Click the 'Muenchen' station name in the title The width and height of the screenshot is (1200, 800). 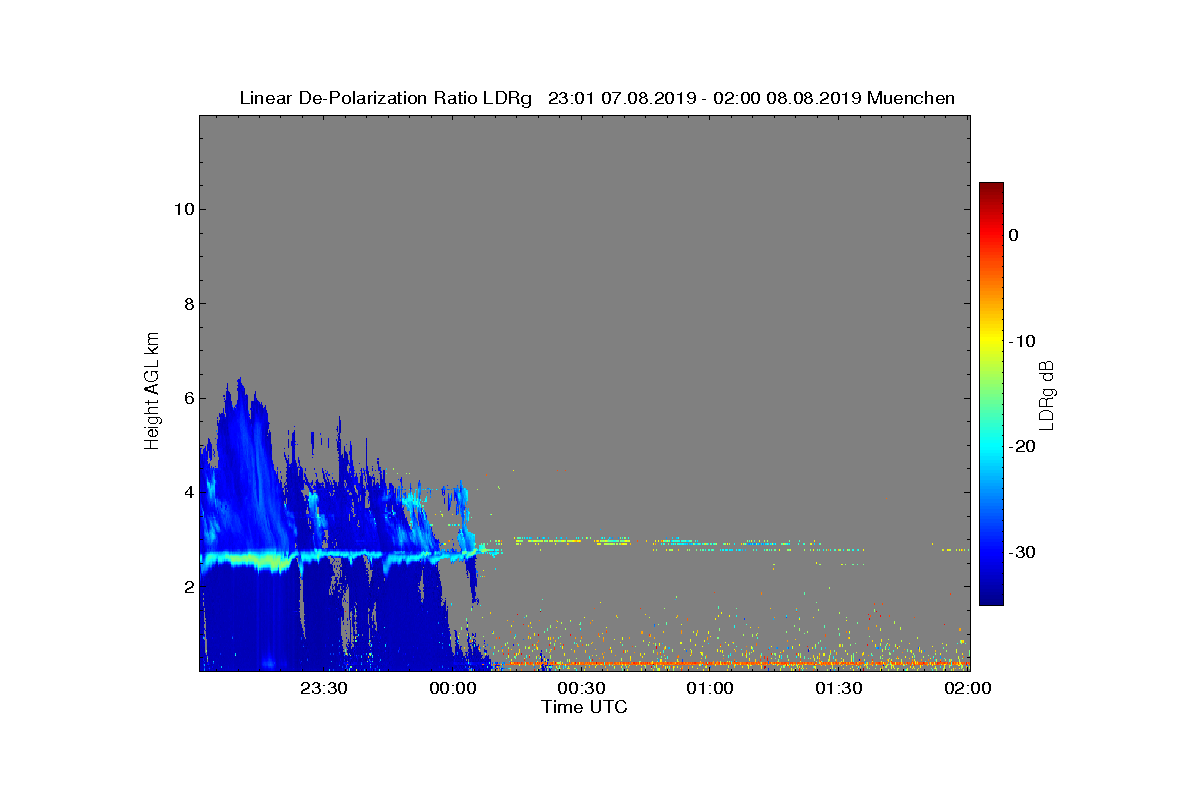pos(911,98)
